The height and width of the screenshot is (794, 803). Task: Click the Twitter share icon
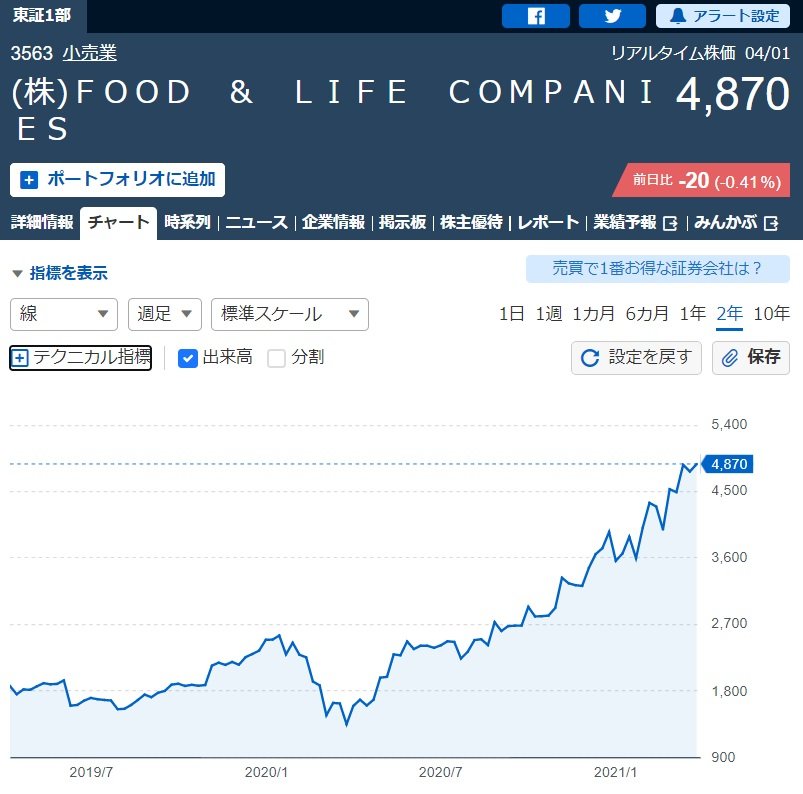click(612, 16)
